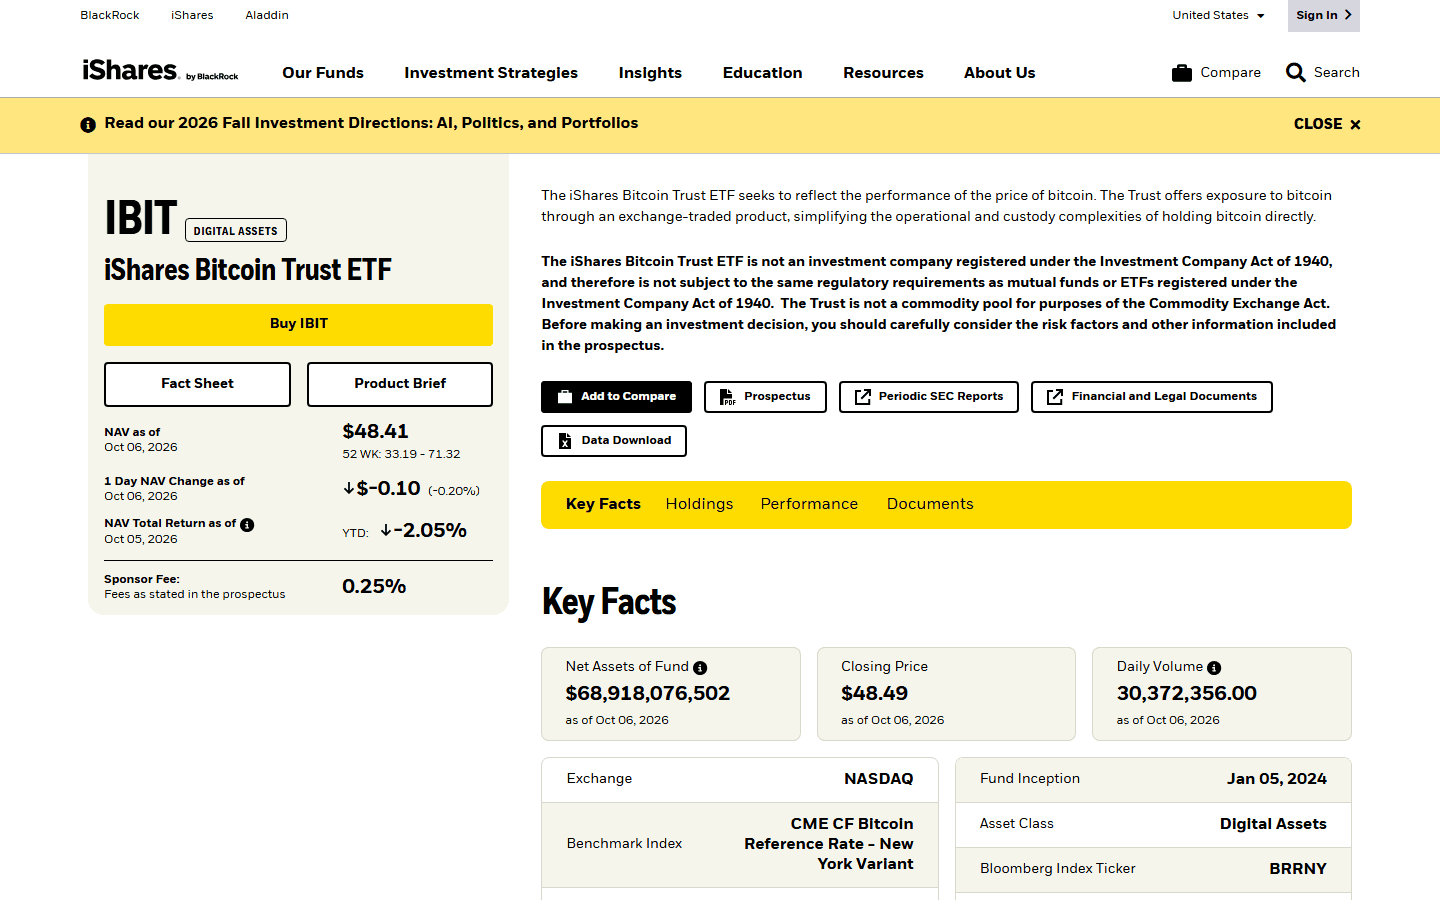Click the Sign In arrow chevron
Viewport: 1440px width, 900px height.
pos(1348,15)
